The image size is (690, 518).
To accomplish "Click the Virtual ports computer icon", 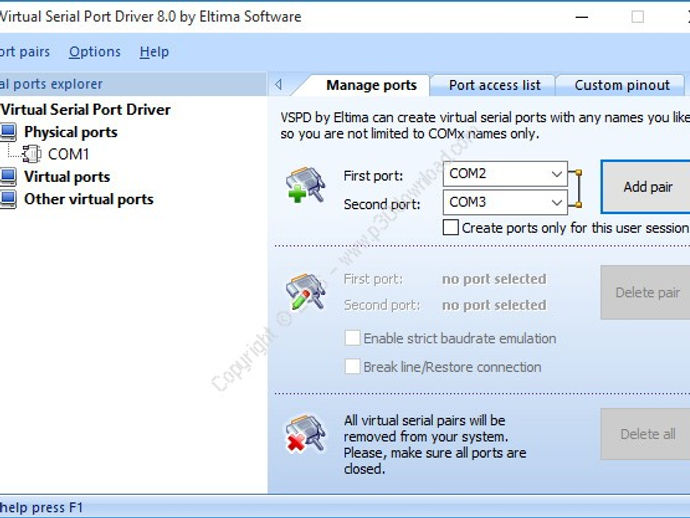I will coord(8,177).
